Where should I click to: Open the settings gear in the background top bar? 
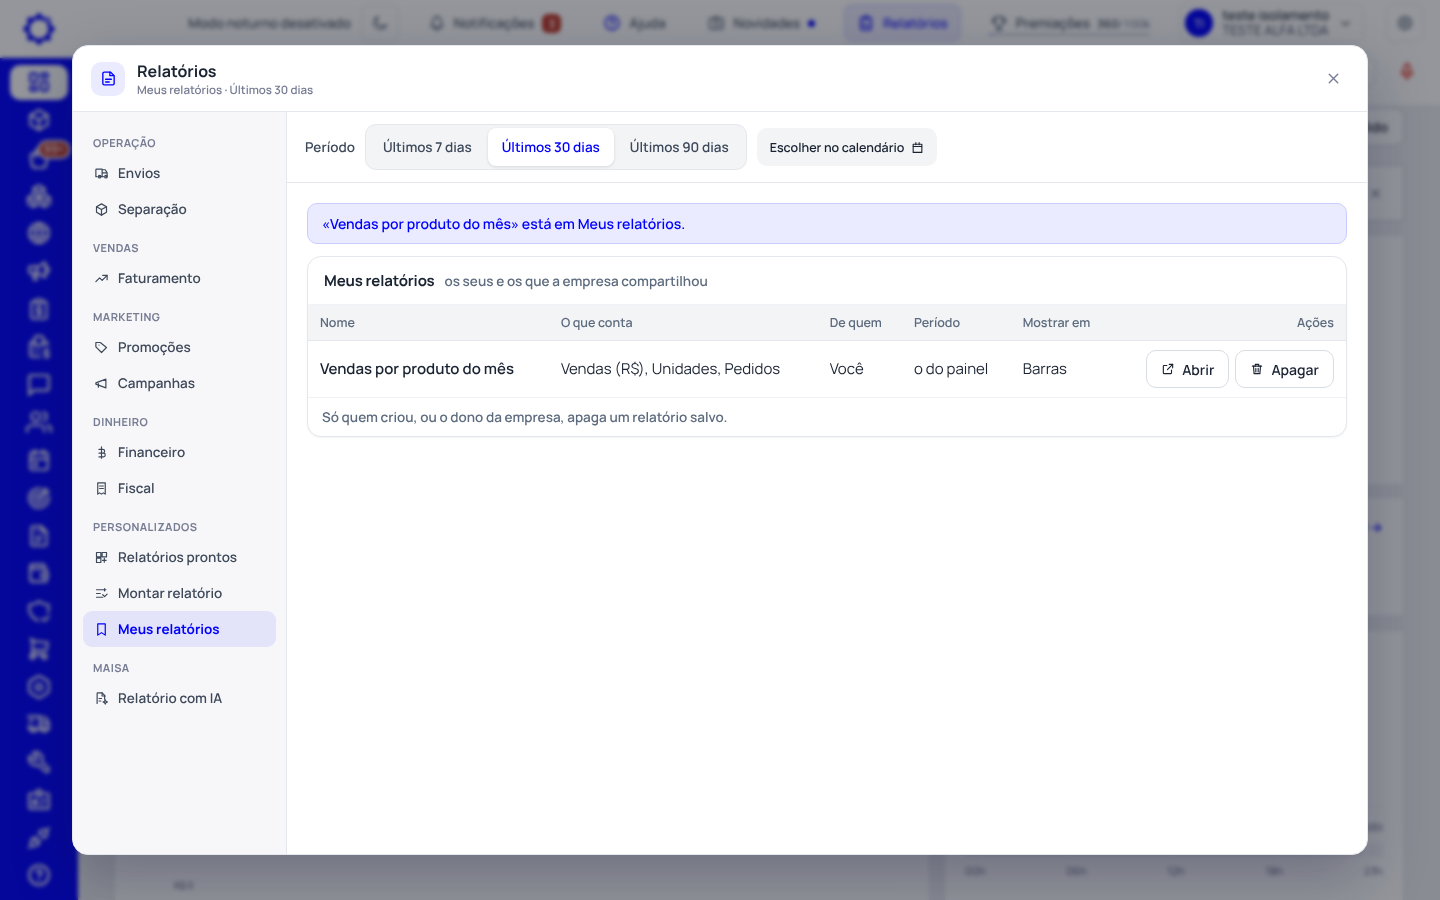1405,23
